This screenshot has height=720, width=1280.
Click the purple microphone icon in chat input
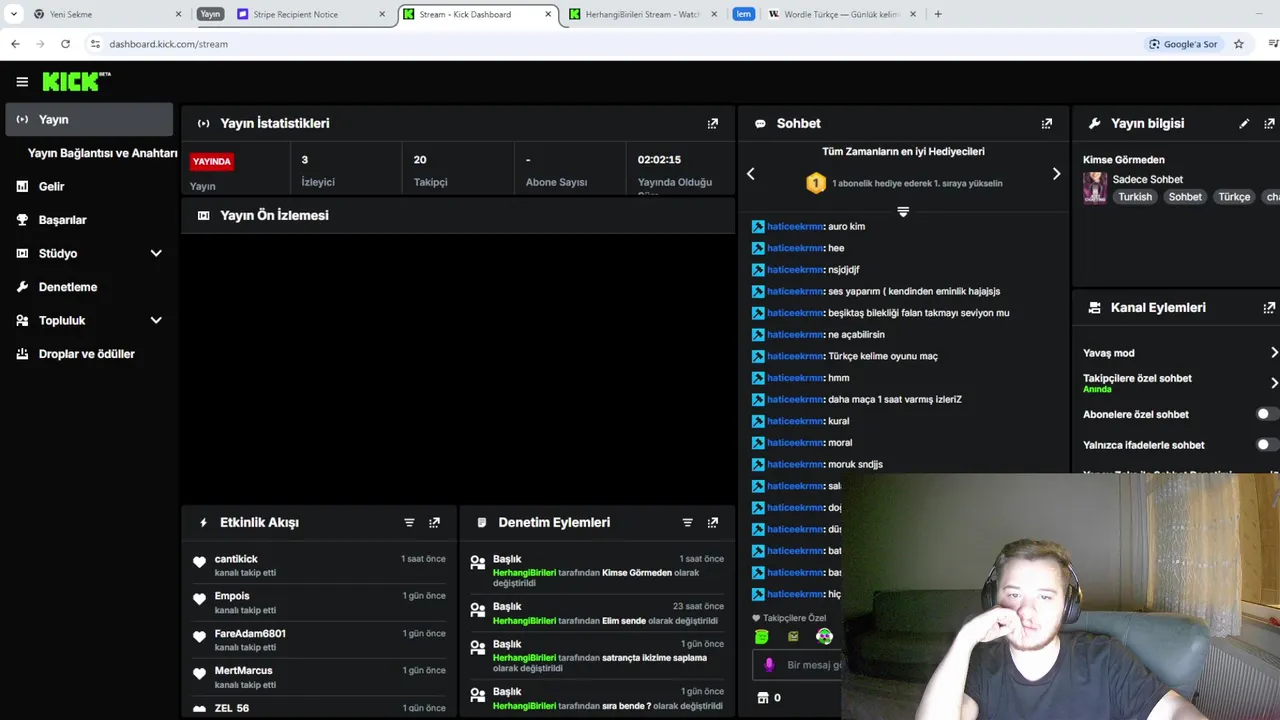click(769, 665)
